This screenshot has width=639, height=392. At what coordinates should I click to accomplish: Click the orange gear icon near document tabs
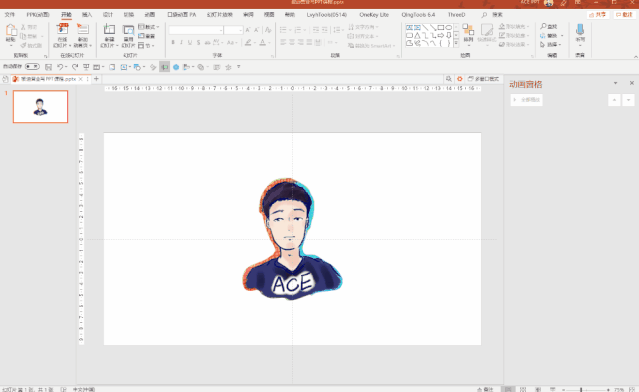(460, 79)
